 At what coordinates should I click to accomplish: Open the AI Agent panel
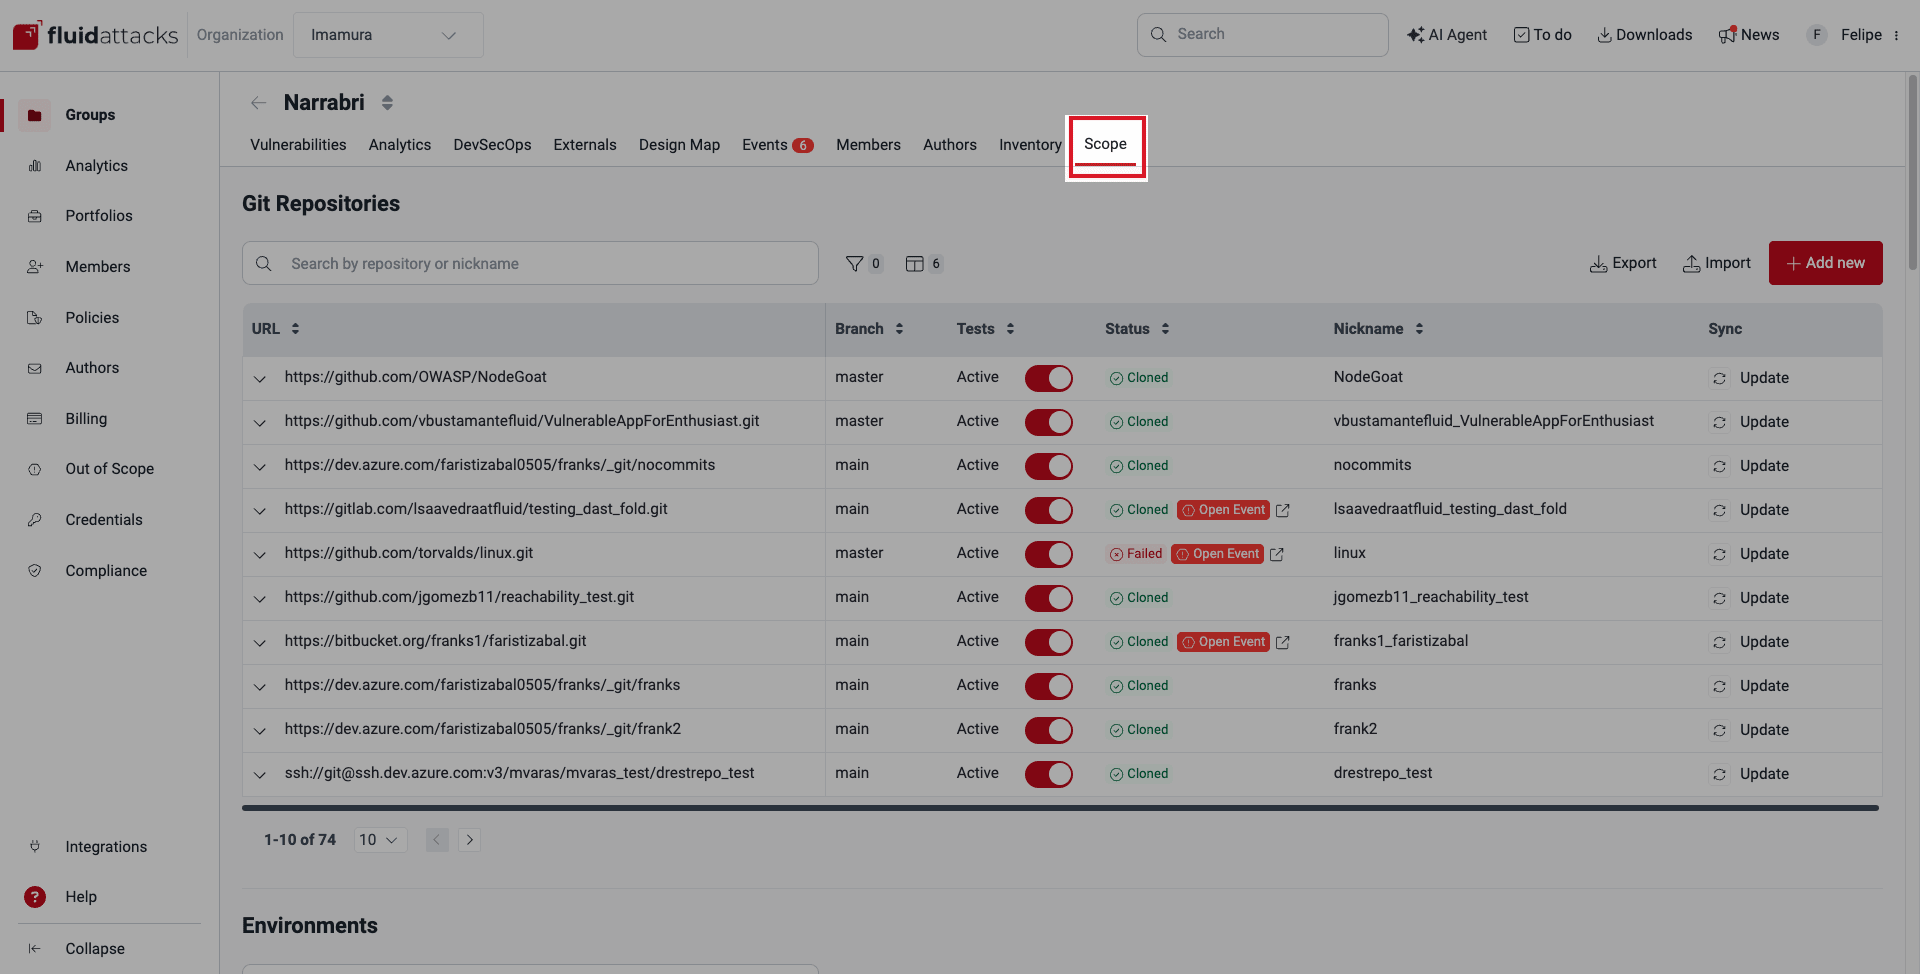coord(1447,34)
